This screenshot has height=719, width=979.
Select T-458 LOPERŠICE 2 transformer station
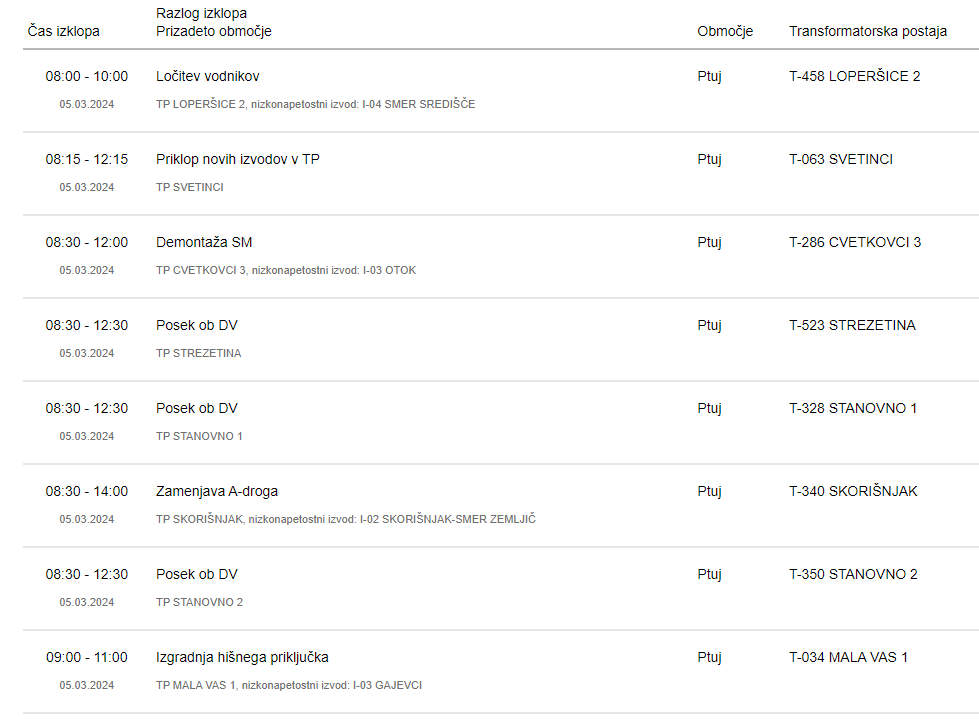pyautogui.click(x=855, y=76)
